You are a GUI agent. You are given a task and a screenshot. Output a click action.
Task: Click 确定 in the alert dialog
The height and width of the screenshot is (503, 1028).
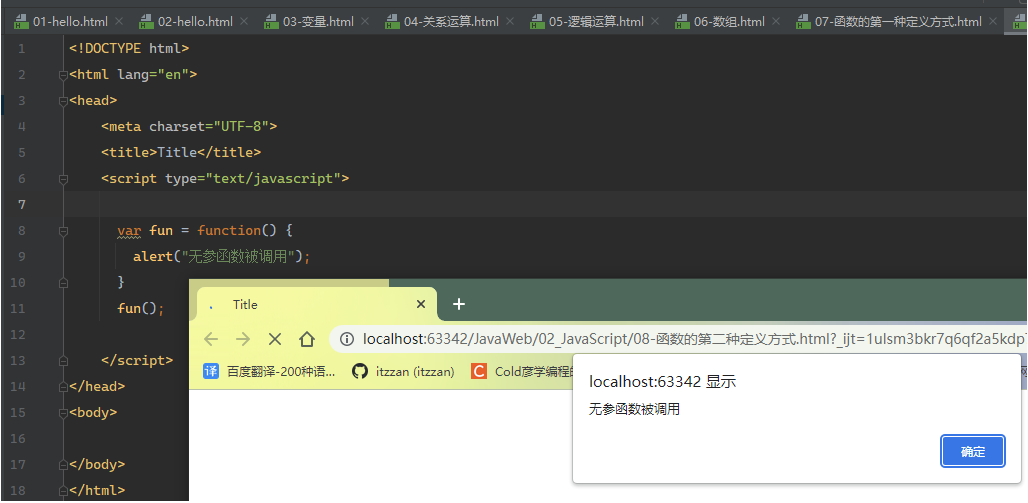[x=973, y=451]
